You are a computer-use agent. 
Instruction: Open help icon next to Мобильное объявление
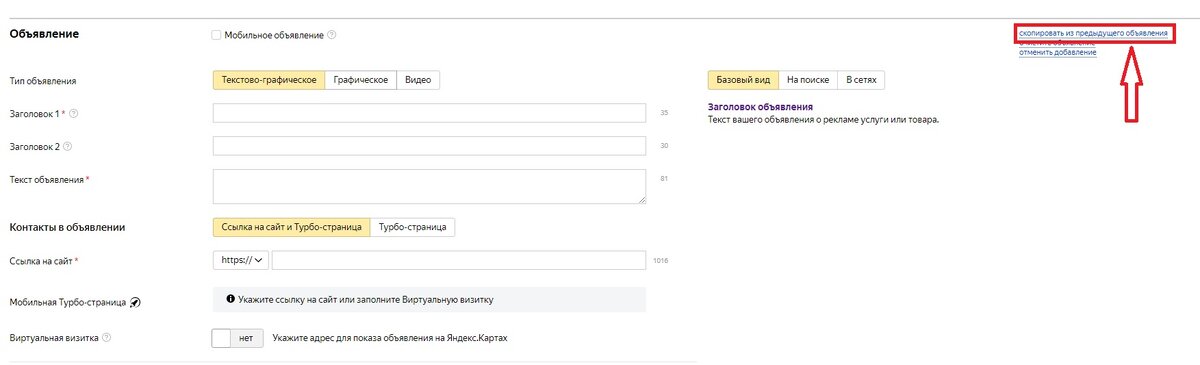332,35
